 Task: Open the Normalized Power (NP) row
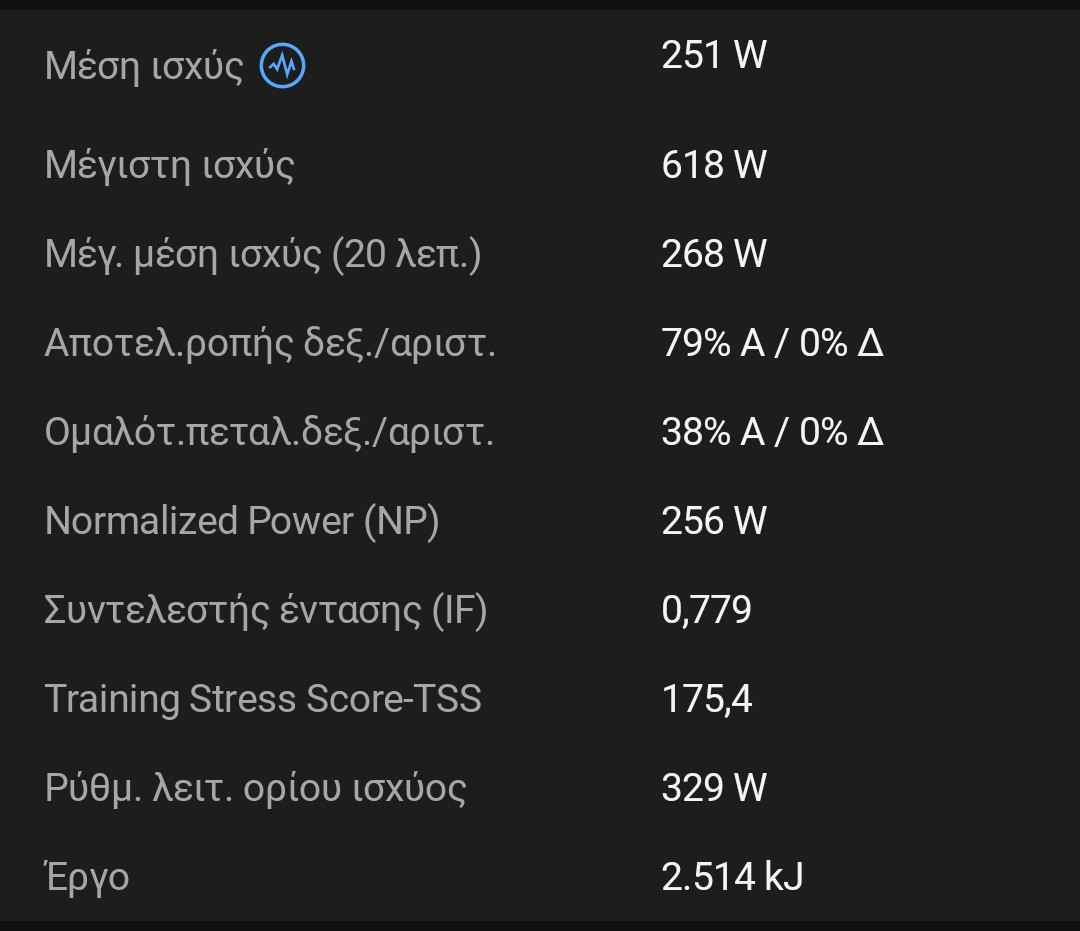pos(540,521)
